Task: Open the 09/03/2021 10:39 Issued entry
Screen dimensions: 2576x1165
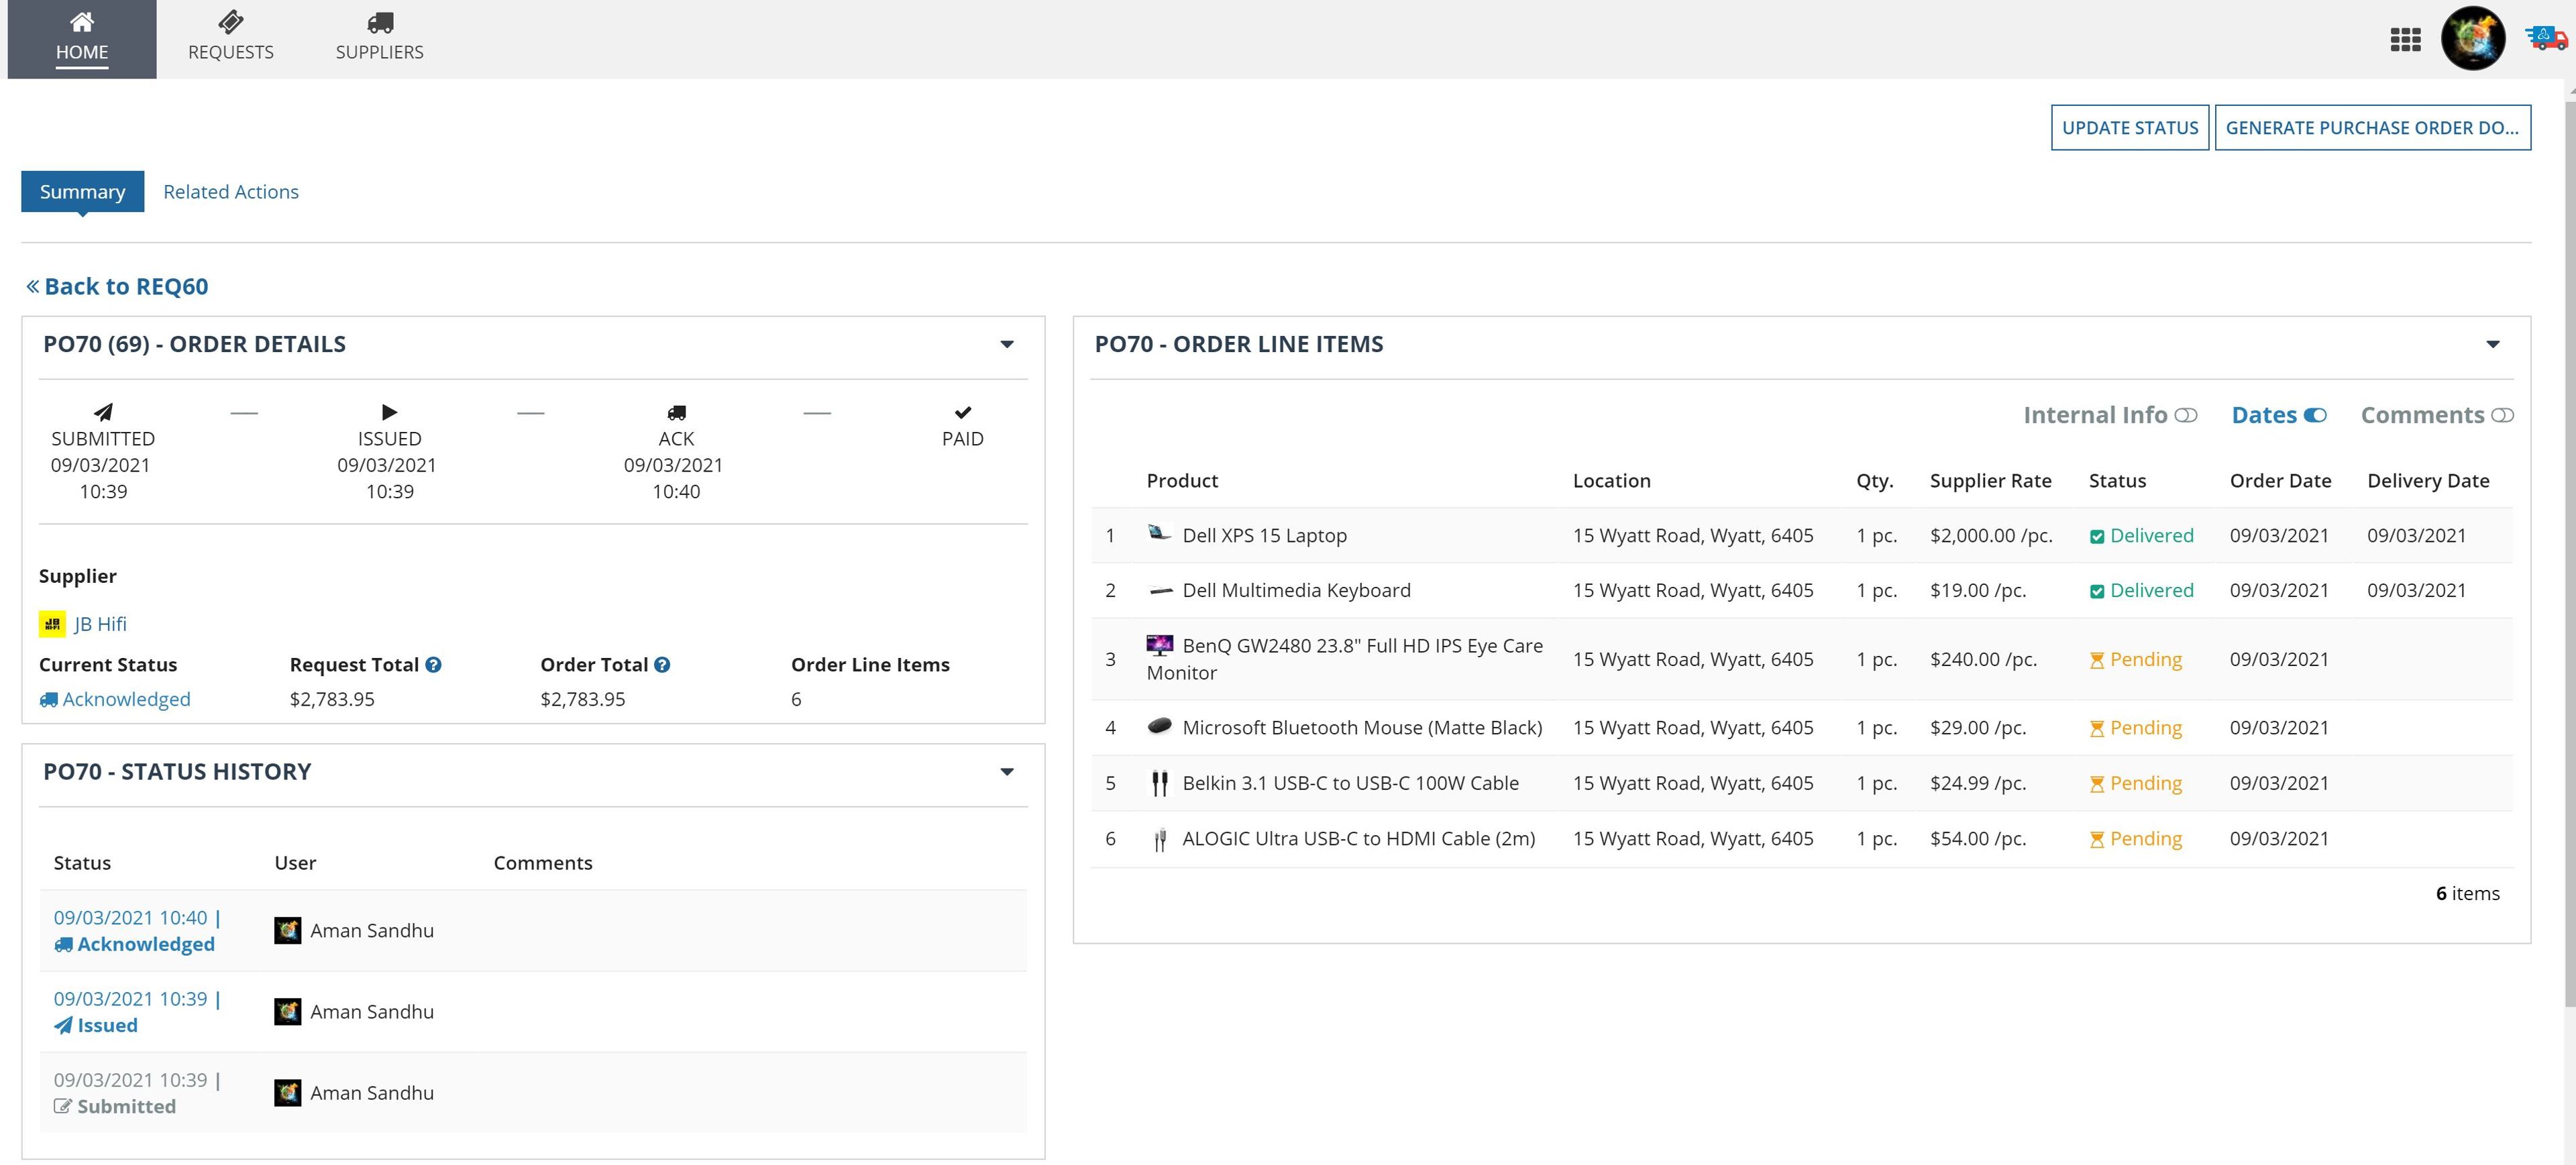Action: point(137,1011)
